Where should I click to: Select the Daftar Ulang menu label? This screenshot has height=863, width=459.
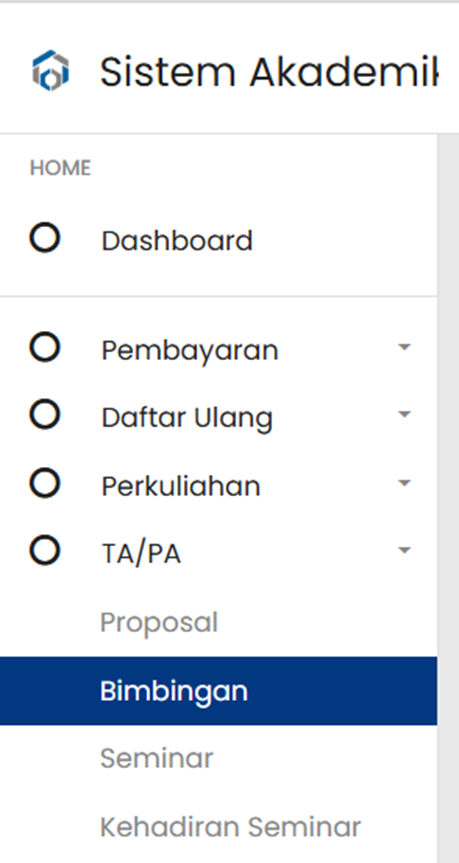pos(187,418)
